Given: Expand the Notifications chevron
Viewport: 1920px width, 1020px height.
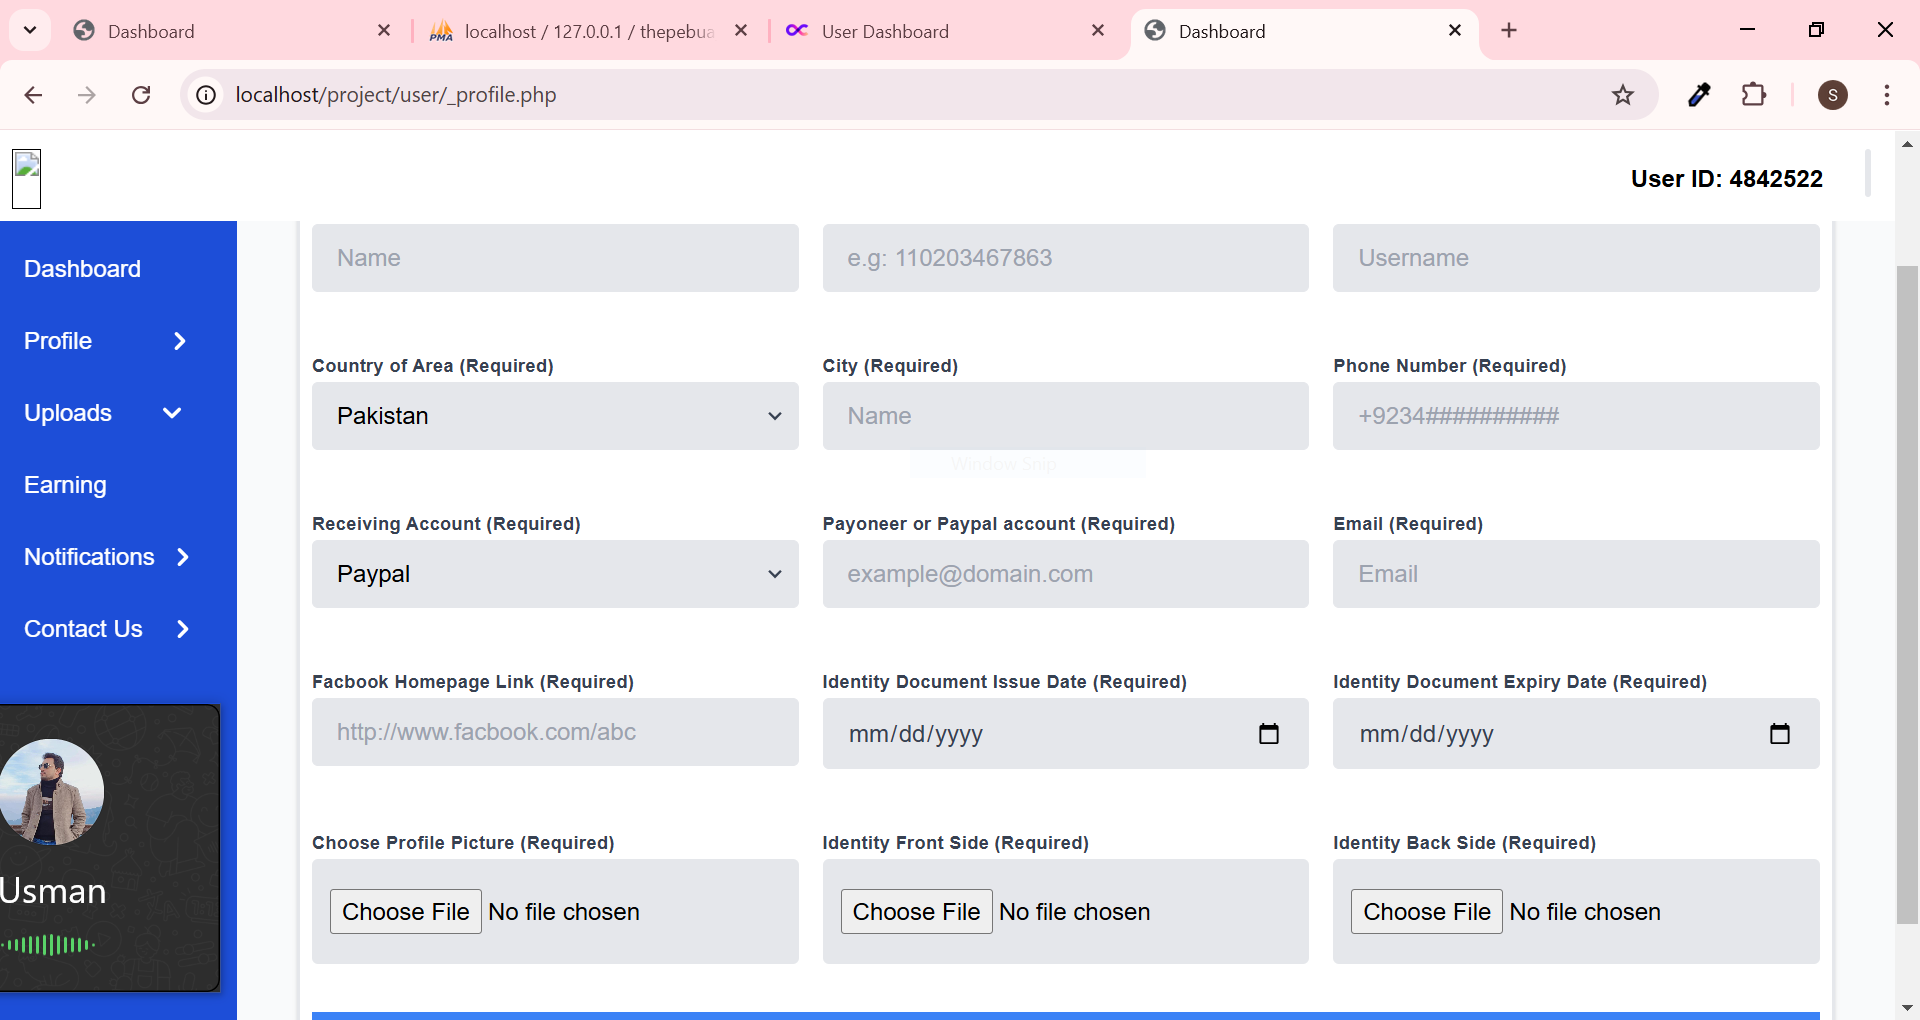Looking at the screenshot, I should click(x=183, y=557).
